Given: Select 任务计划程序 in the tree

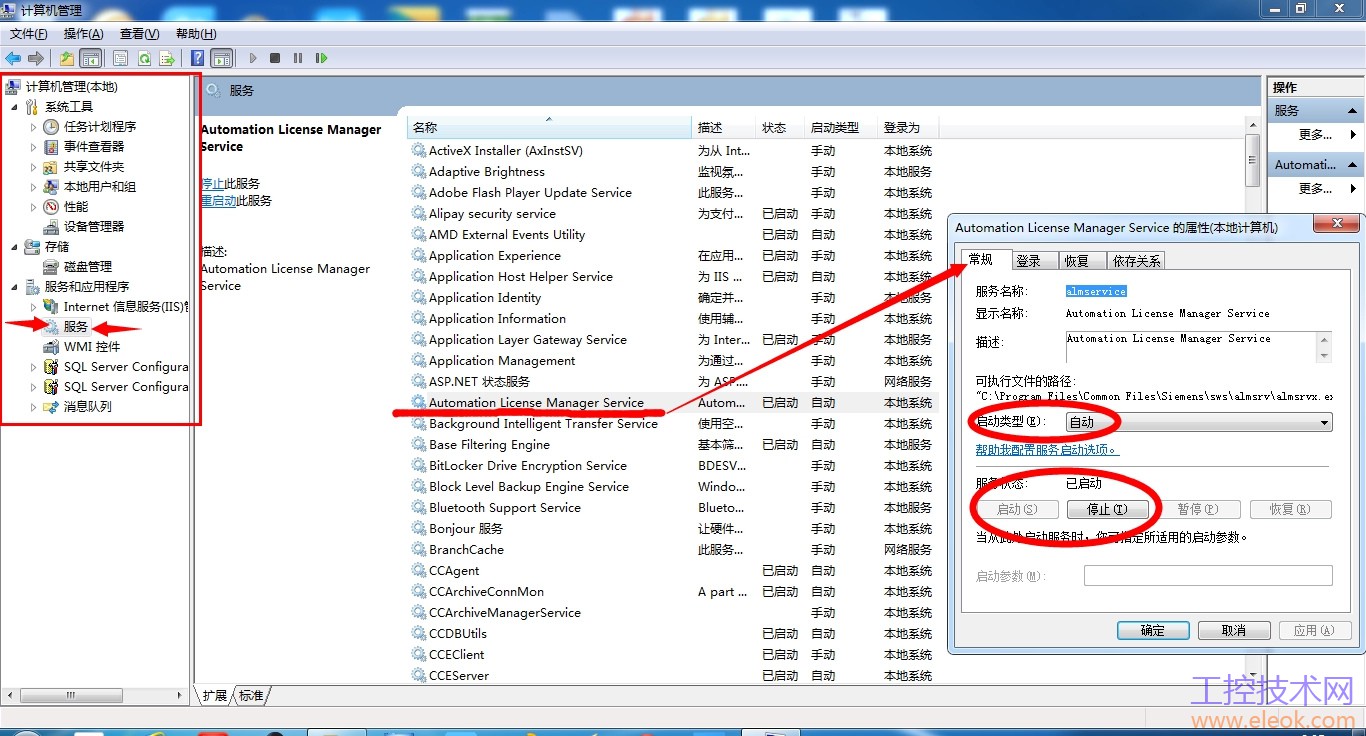Looking at the screenshot, I should click(x=100, y=127).
